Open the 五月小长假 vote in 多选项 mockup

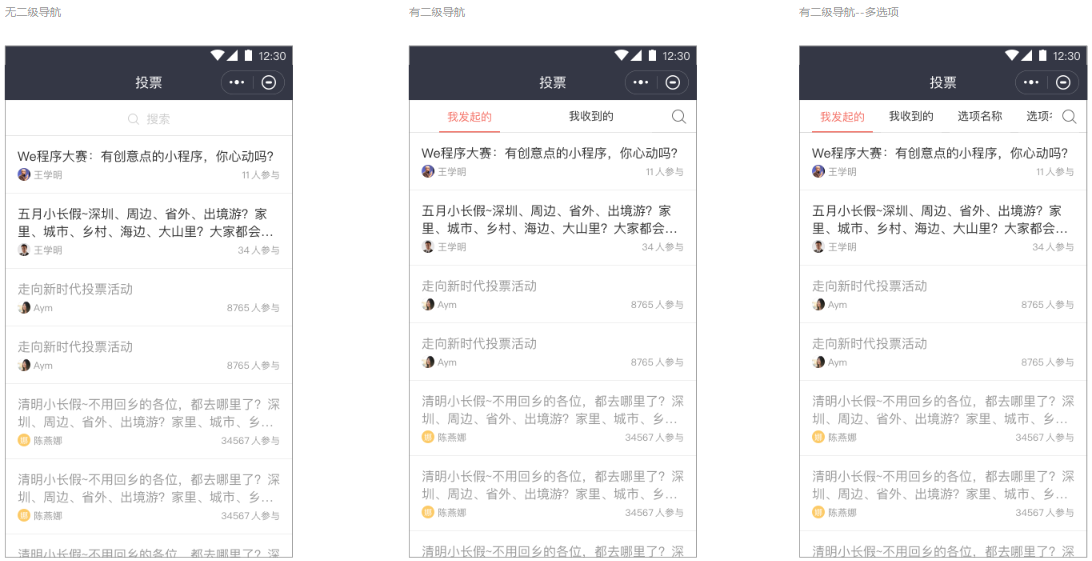click(x=943, y=228)
